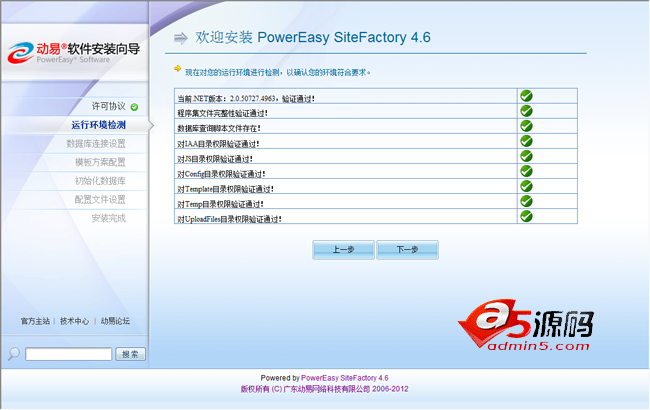Click the green checkmark for .NET版本 row
Image resolution: width=650 pixels, height=410 pixels.
click(526, 96)
